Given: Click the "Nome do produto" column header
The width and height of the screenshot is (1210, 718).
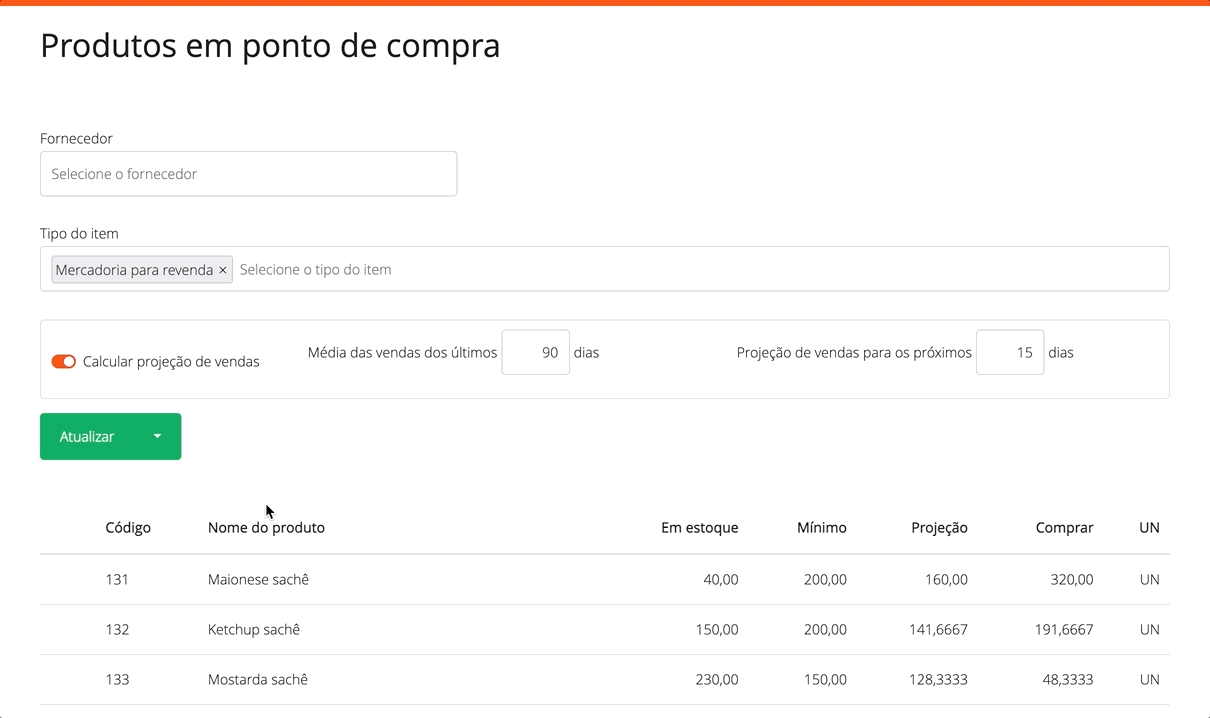Looking at the screenshot, I should pos(266,527).
